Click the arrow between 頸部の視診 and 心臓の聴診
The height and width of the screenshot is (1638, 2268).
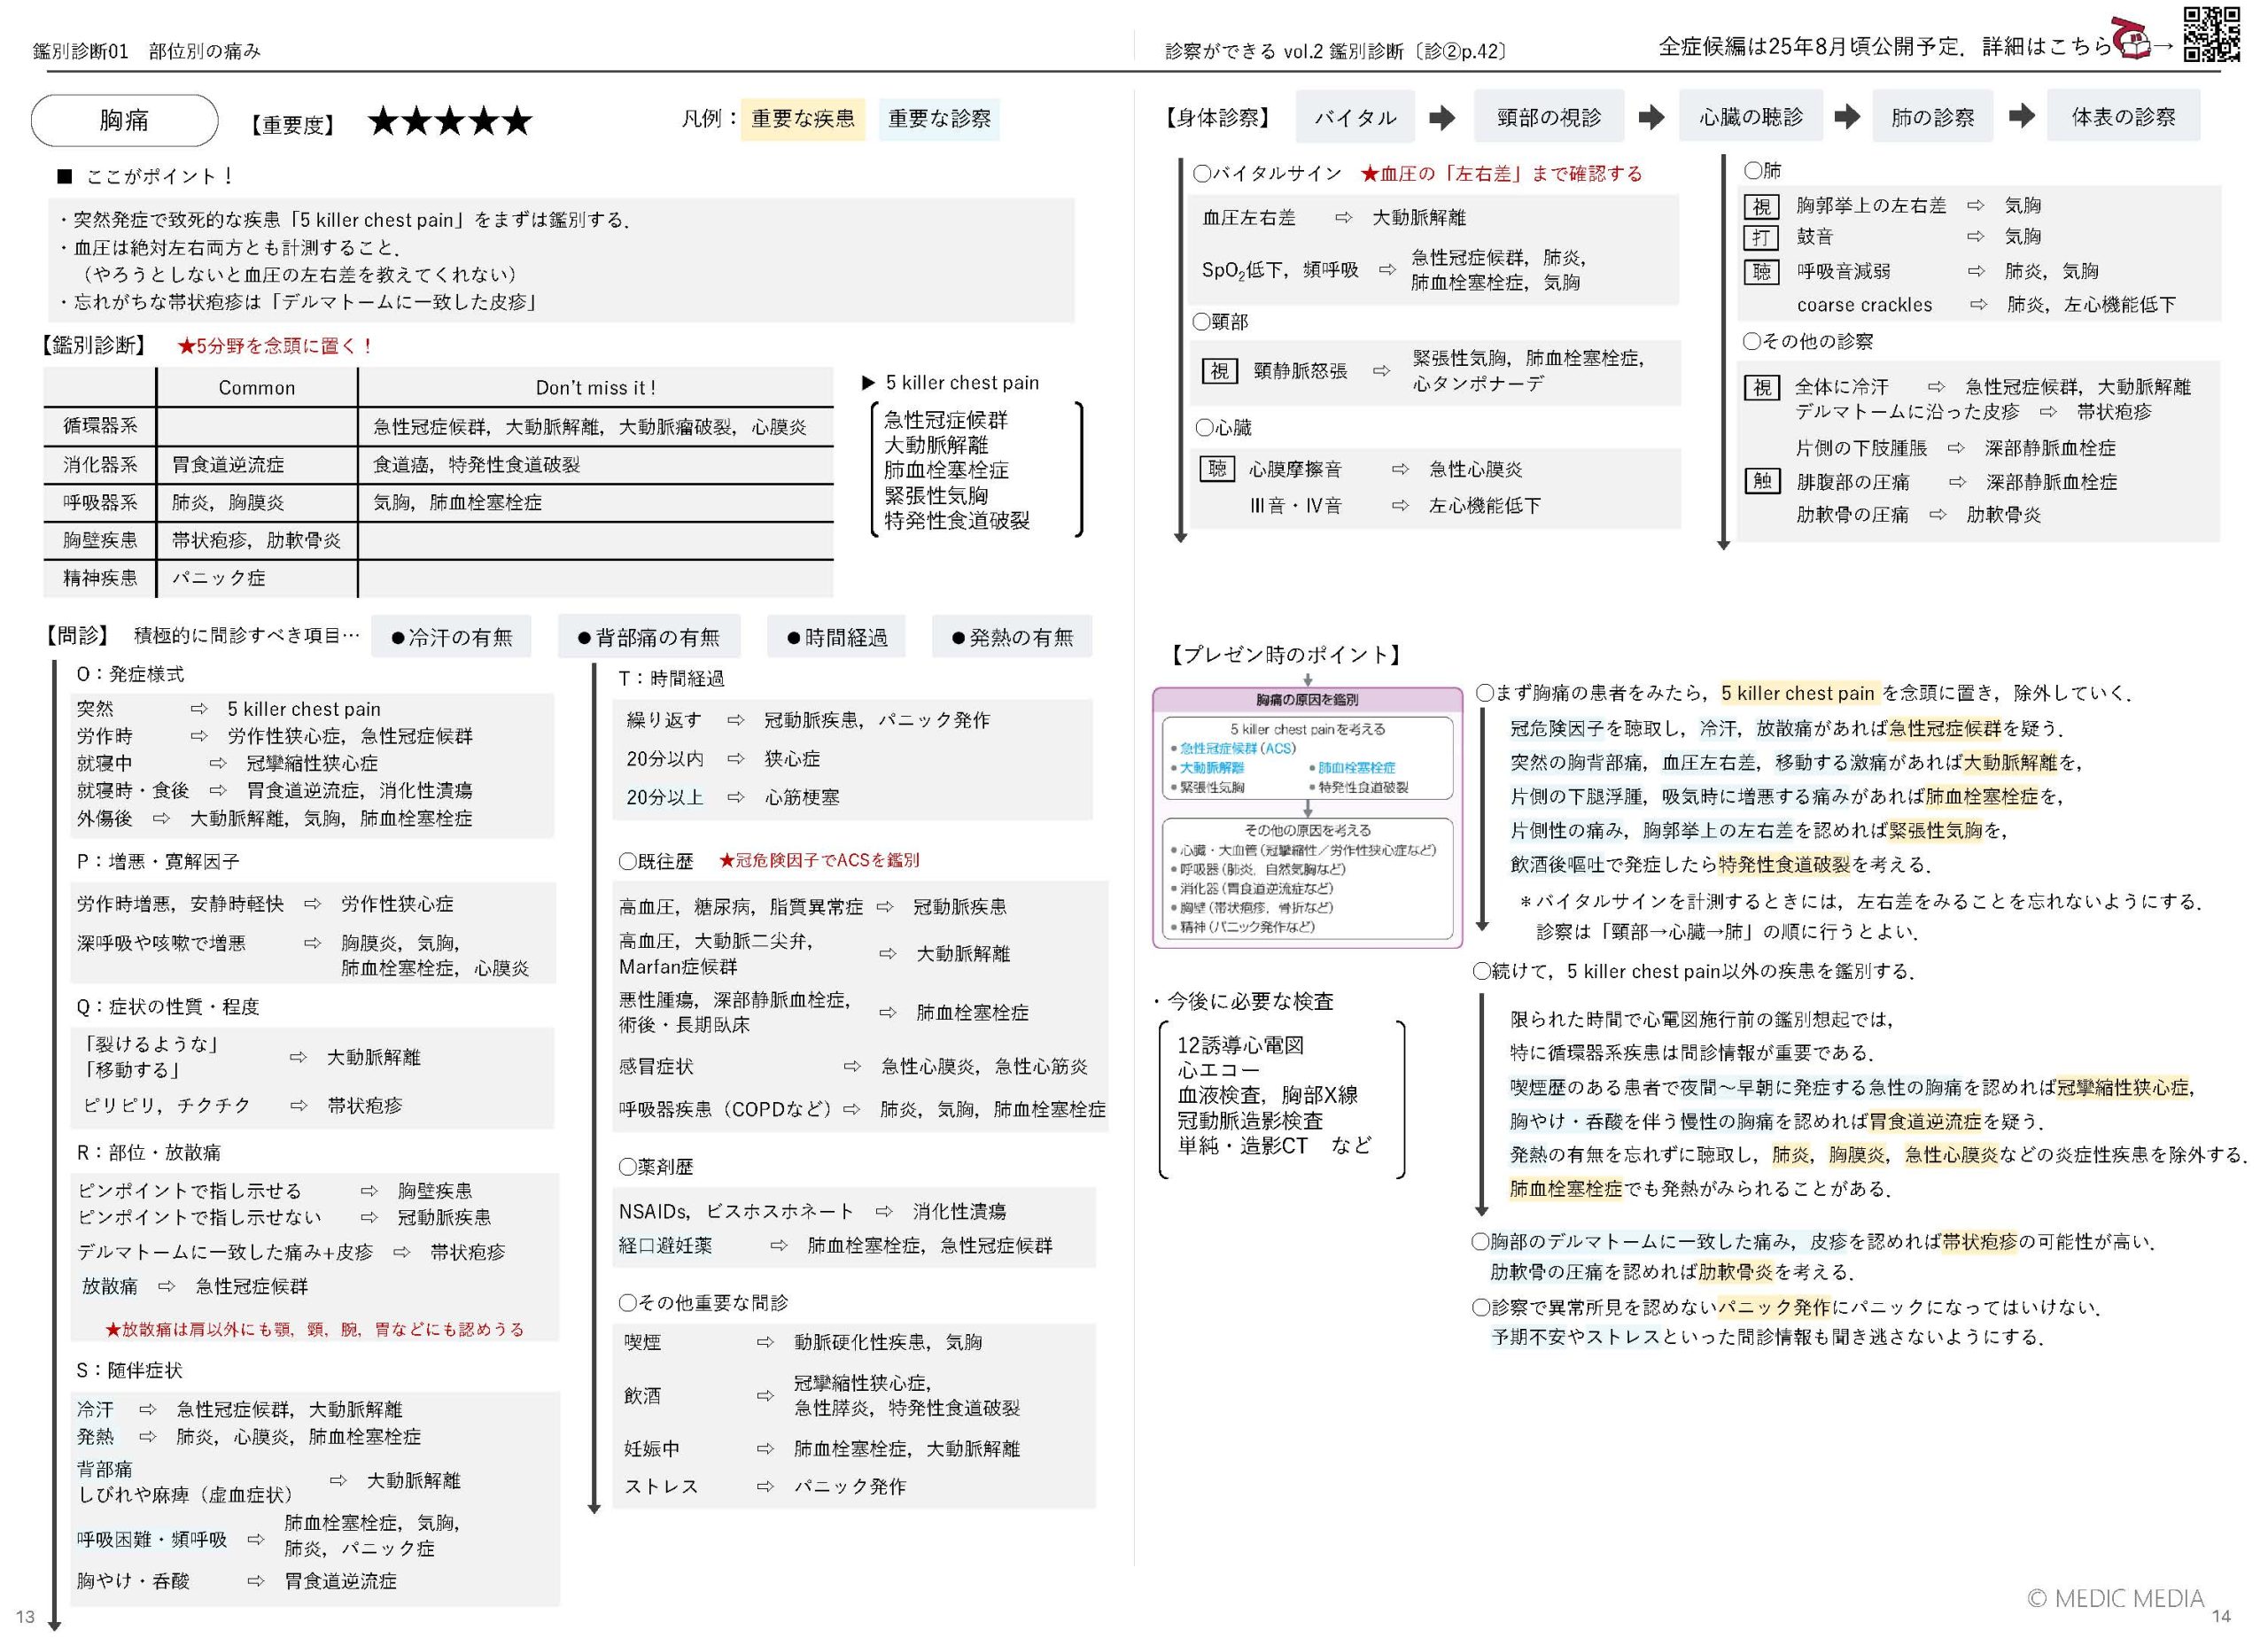[1651, 118]
